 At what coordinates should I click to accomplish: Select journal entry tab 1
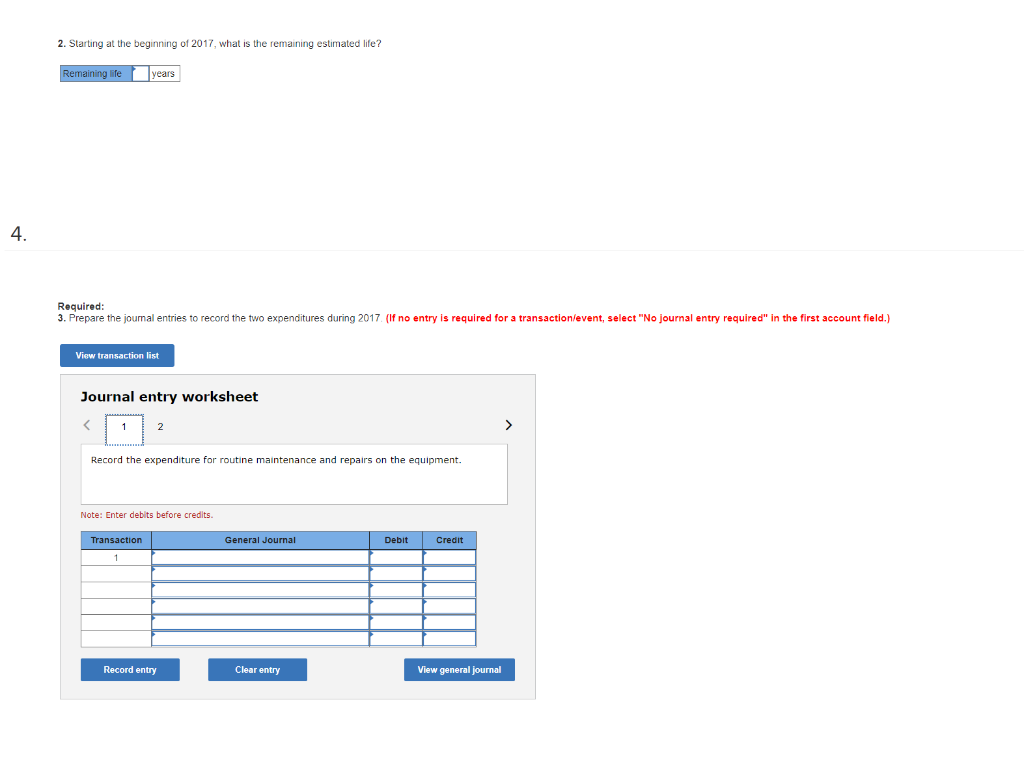(124, 427)
